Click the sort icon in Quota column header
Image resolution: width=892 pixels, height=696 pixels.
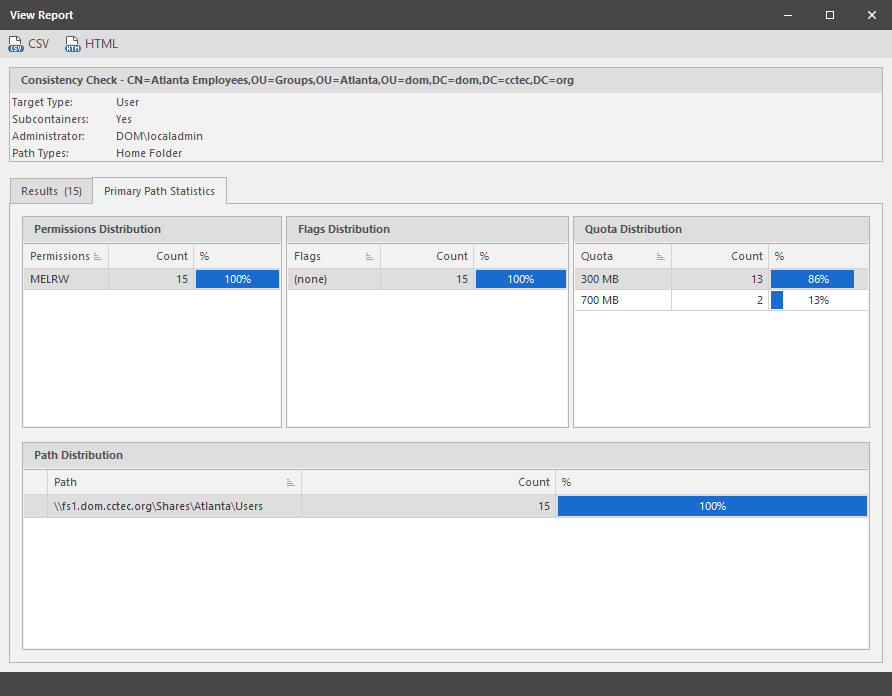661,257
